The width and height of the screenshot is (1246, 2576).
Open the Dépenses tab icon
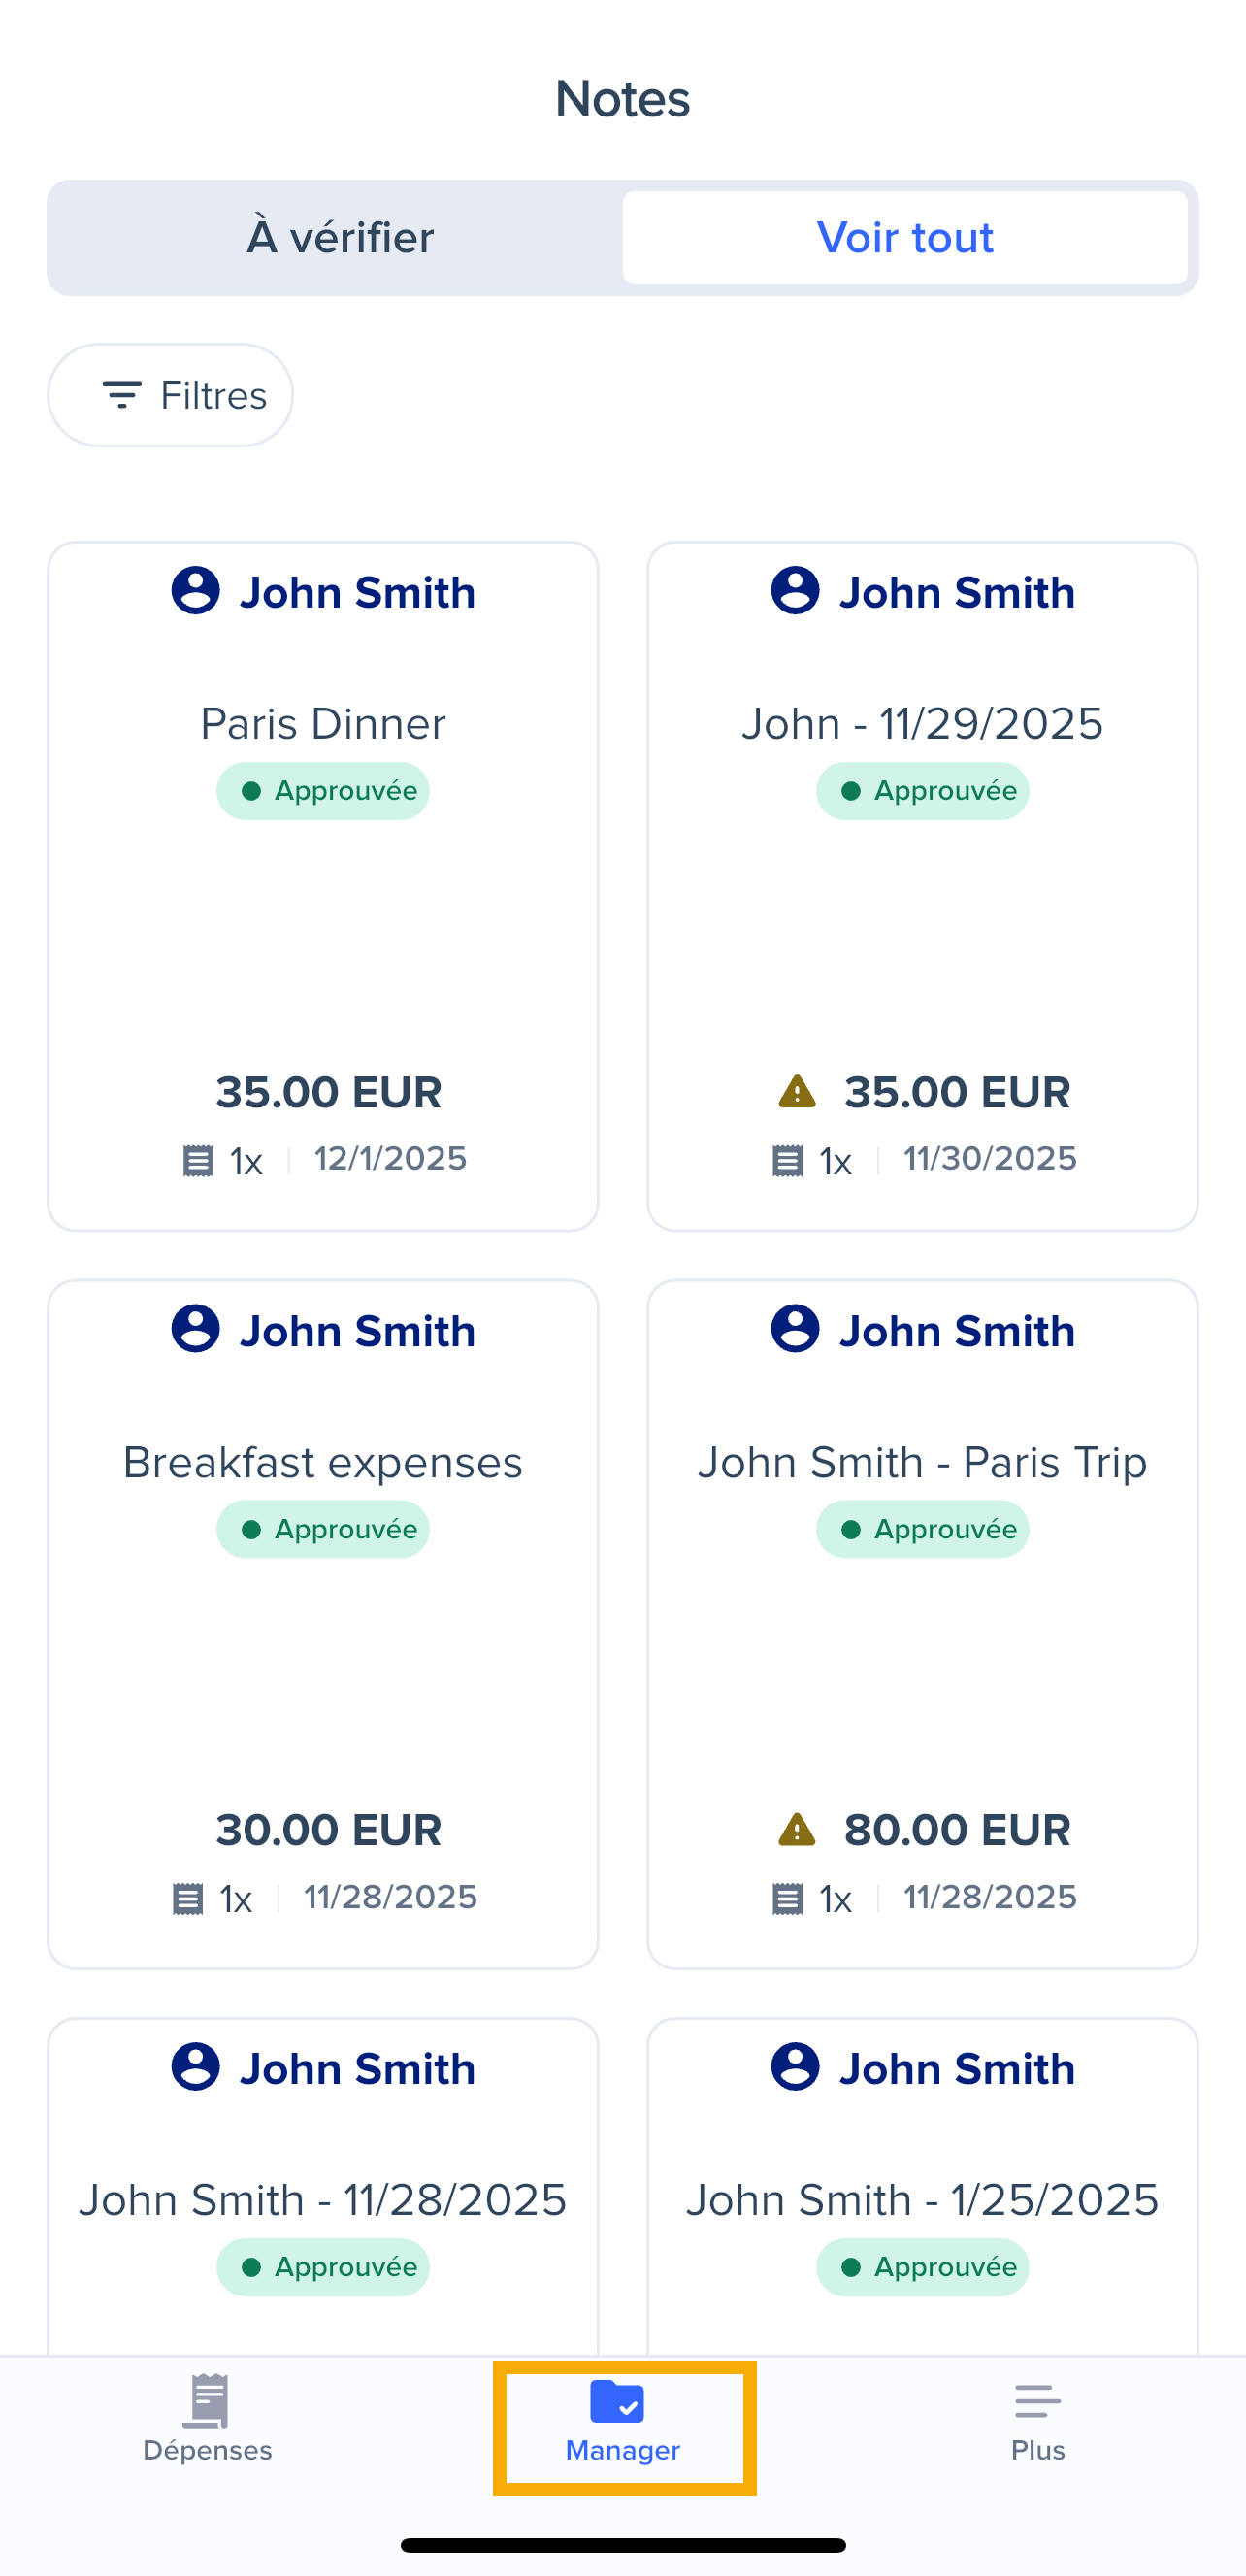pos(207,2402)
